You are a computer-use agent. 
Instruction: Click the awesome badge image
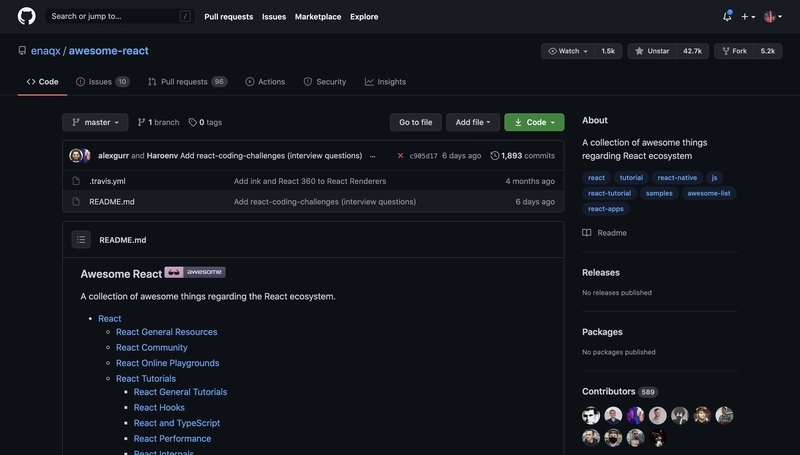tap(195, 272)
